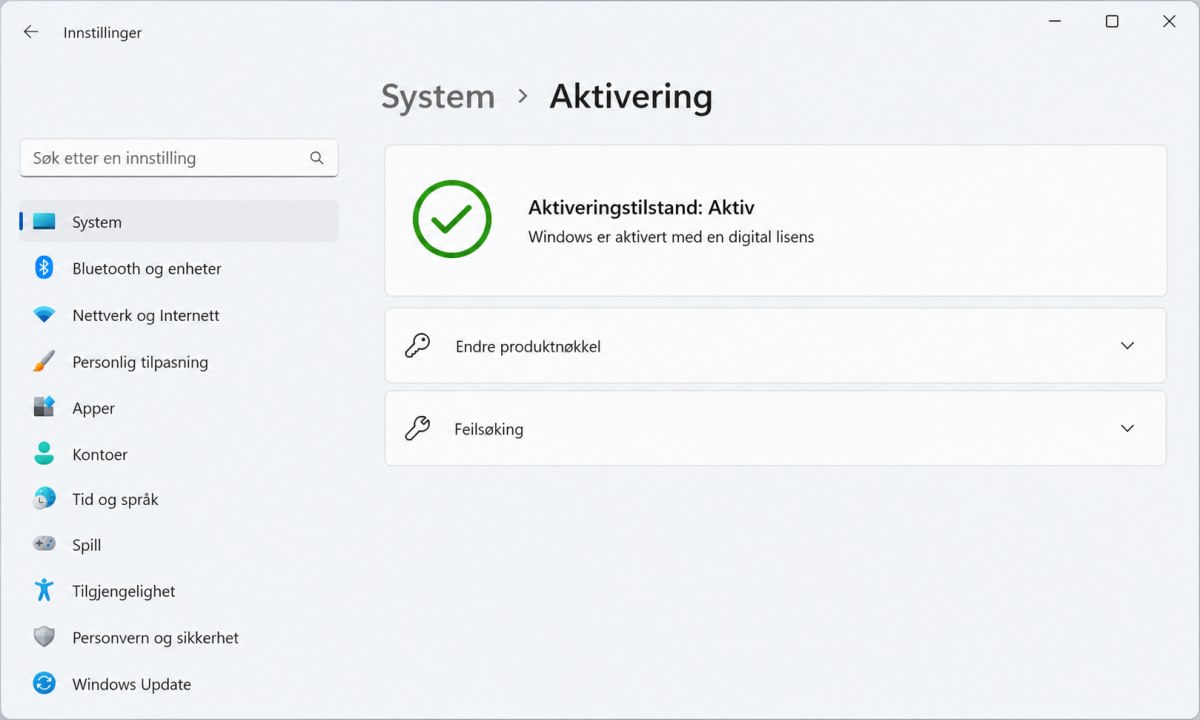The width and height of the screenshot is (1200, 720).
Task: Minimize the Innstillinger window
Action: (x=1054, y=21)
